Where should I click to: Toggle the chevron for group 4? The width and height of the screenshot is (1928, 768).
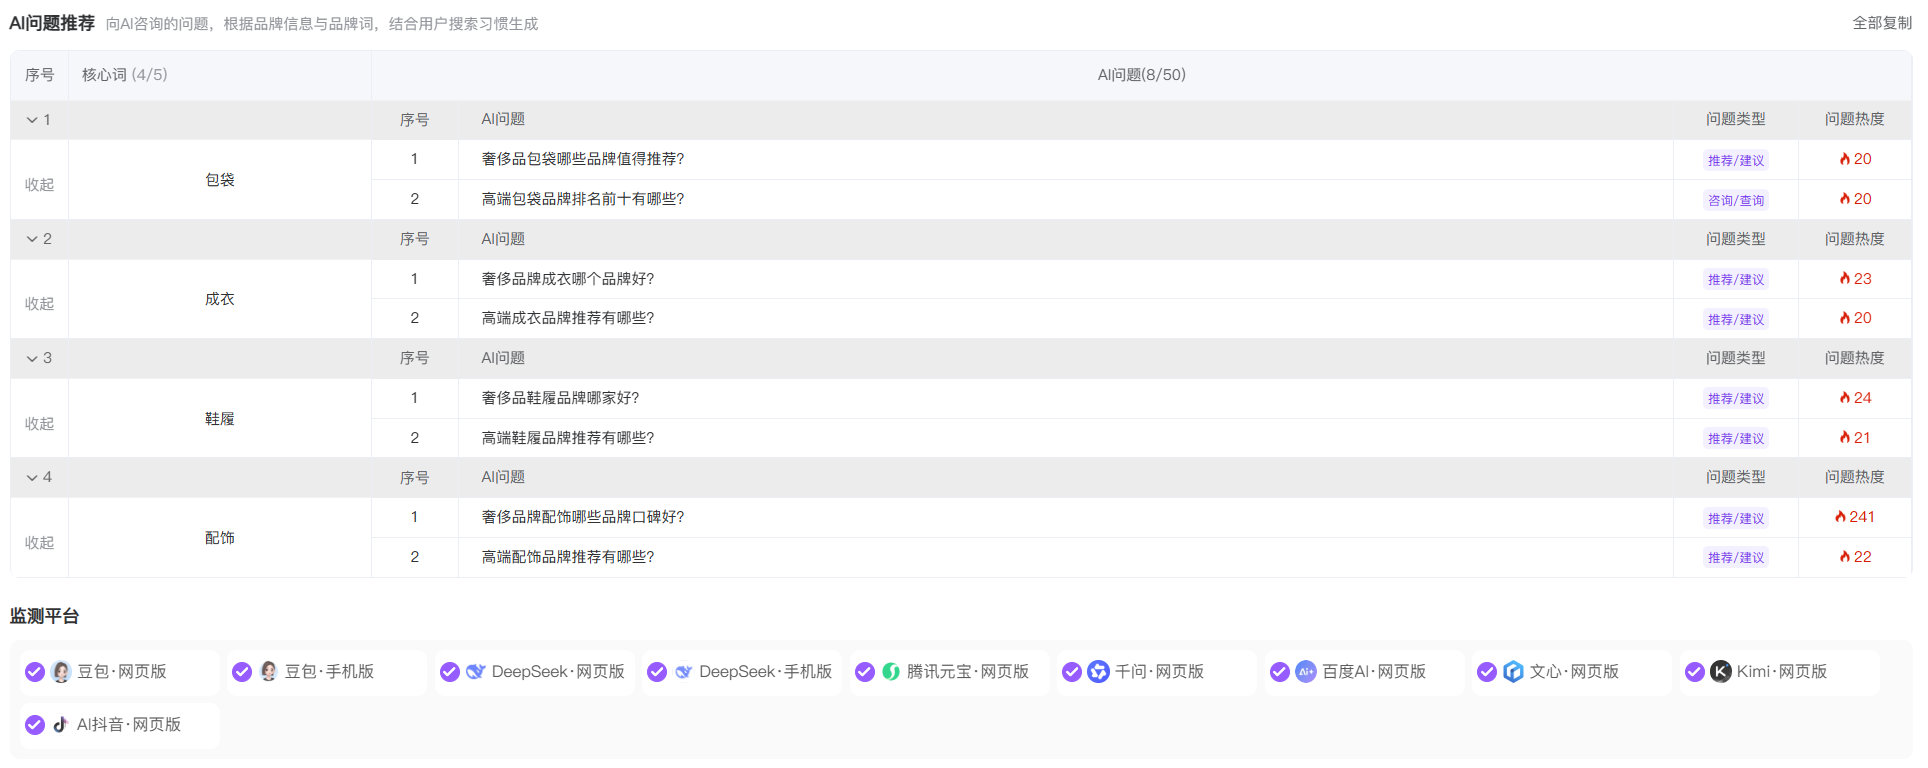tap(32, 478)
